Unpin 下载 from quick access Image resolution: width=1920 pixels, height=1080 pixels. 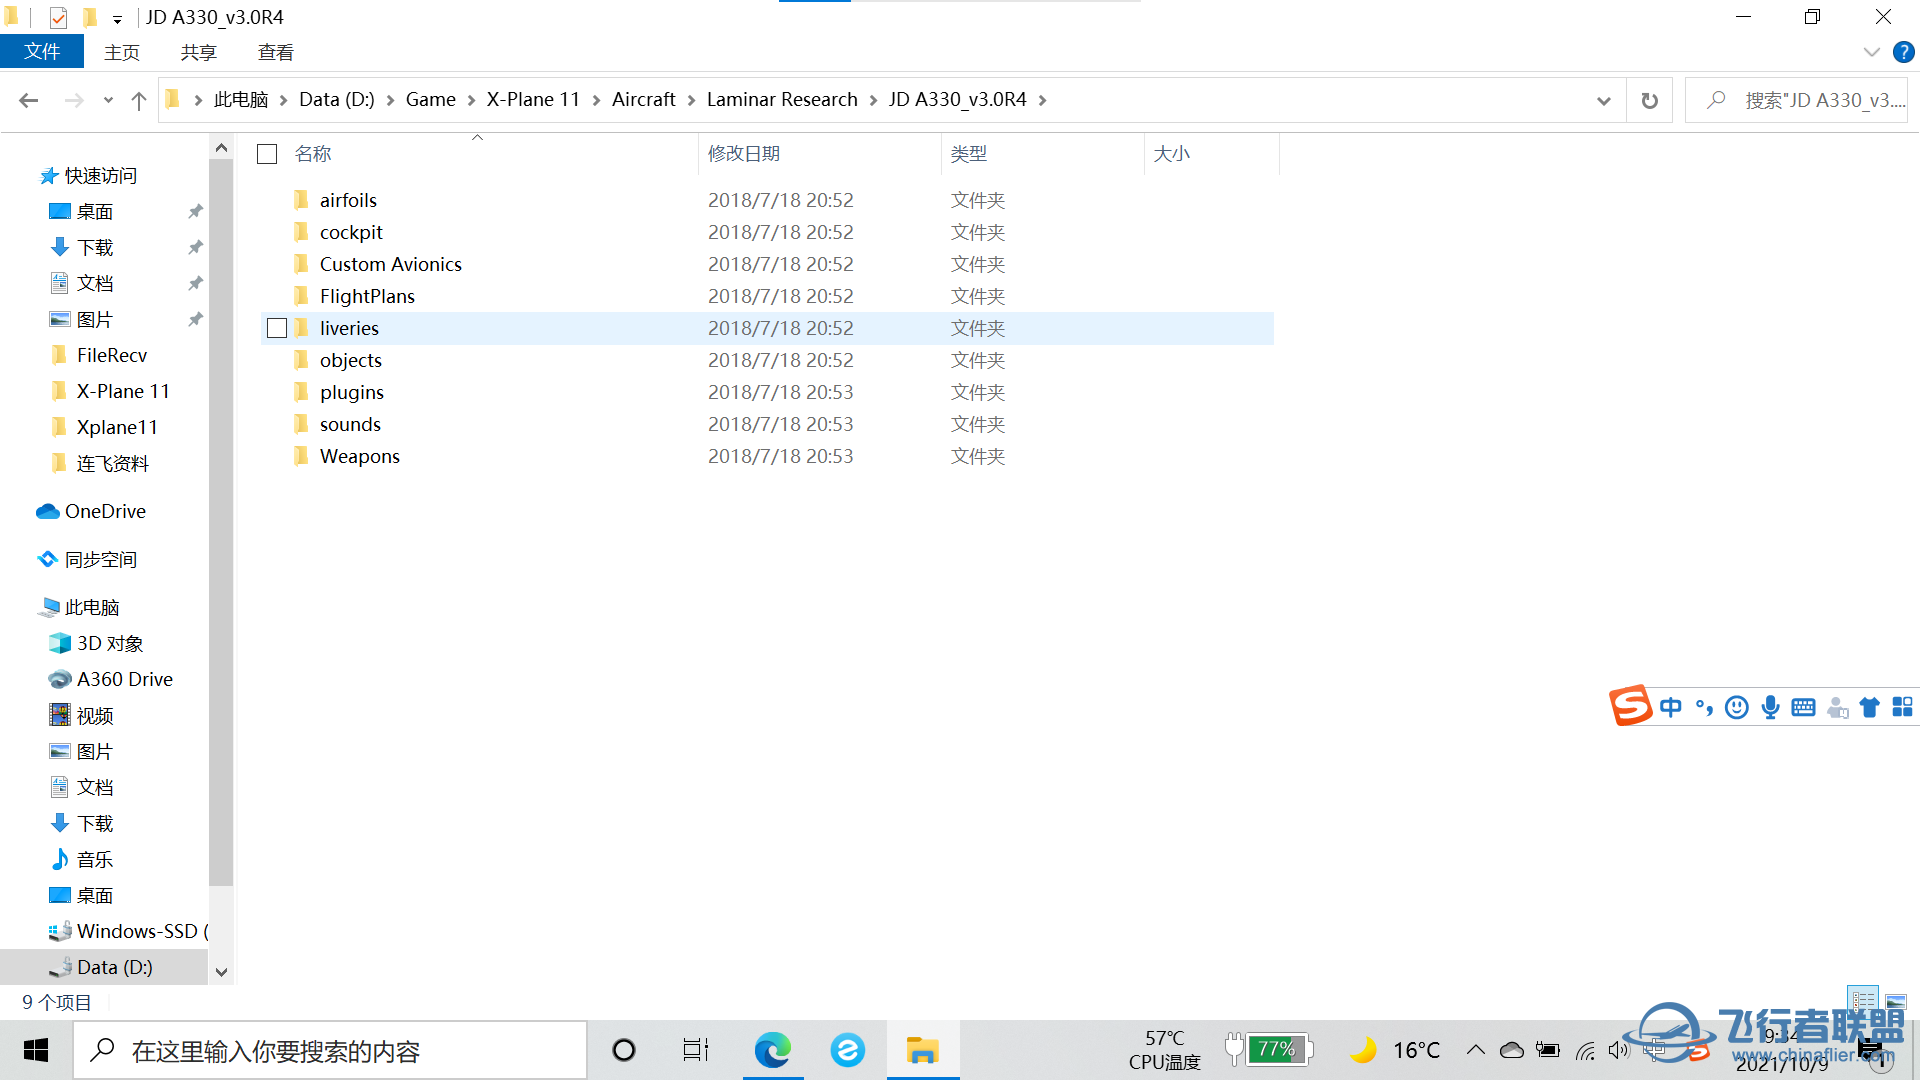pyautogui.click(x=196, y=247)
